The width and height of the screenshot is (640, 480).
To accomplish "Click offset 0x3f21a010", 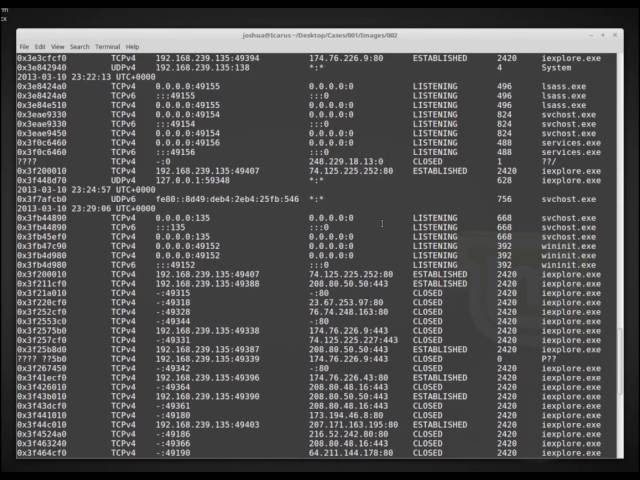I will click(42, 293).
